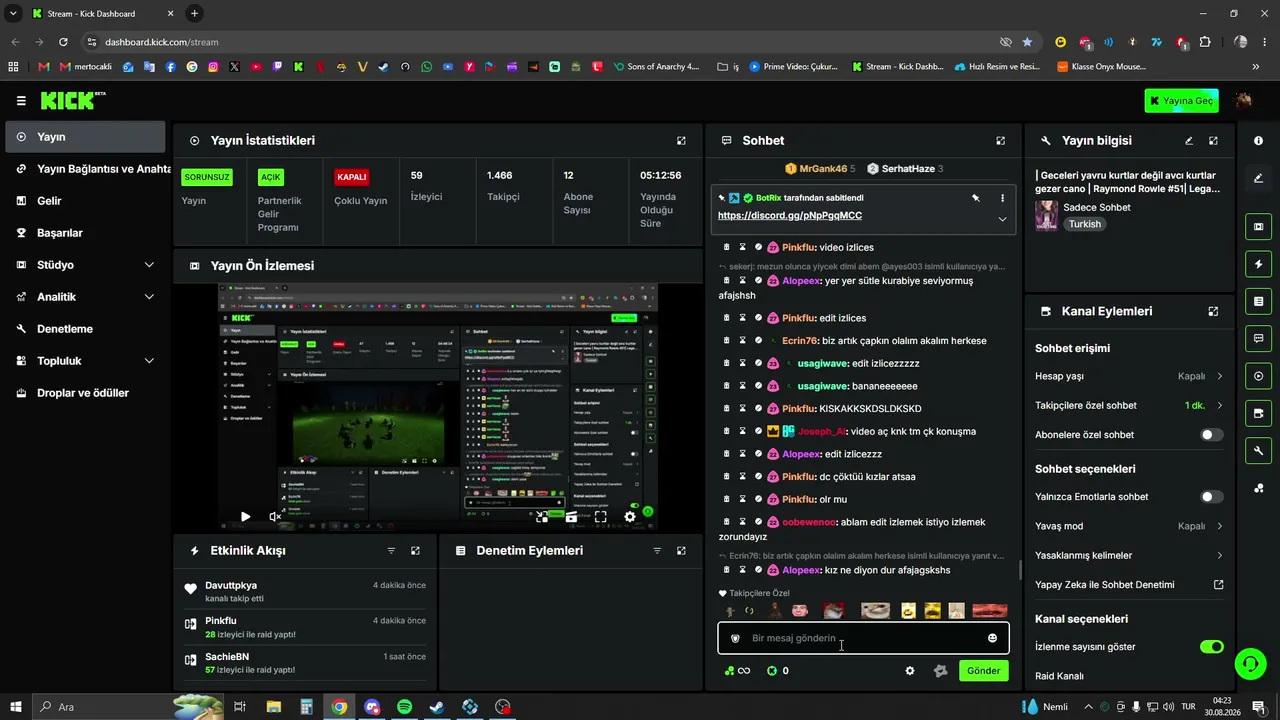Screen dimensions: 1280x720
Task: Click the Windows Start button
Action: tap(14, 707)
